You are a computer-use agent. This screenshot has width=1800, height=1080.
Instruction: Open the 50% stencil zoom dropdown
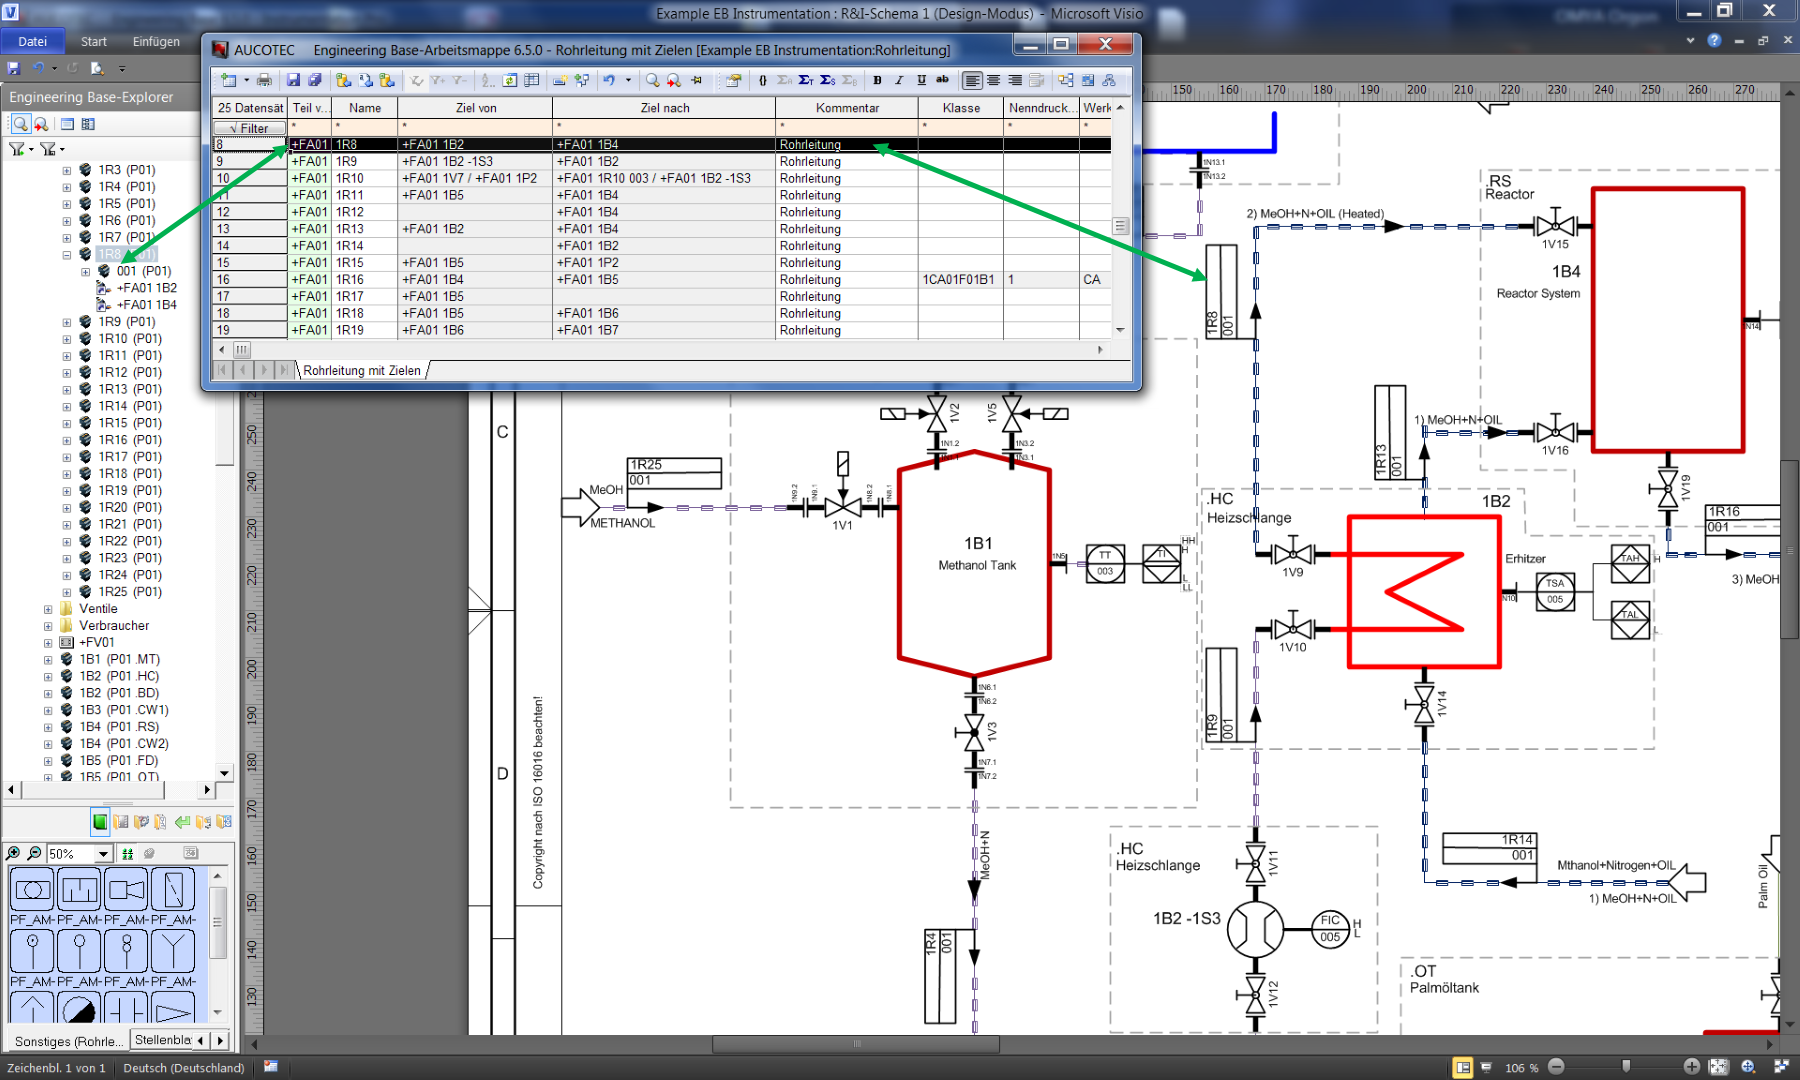[x=103, y=854]
